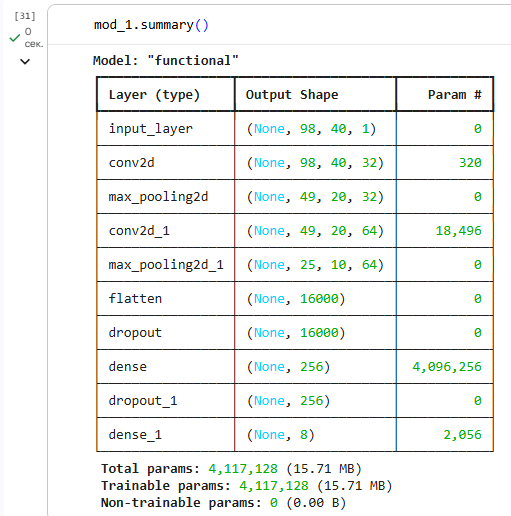Screen dimensions: 511x516
Task: Click the max_pooling2d_1 layer name
Action: pos(166,265)
